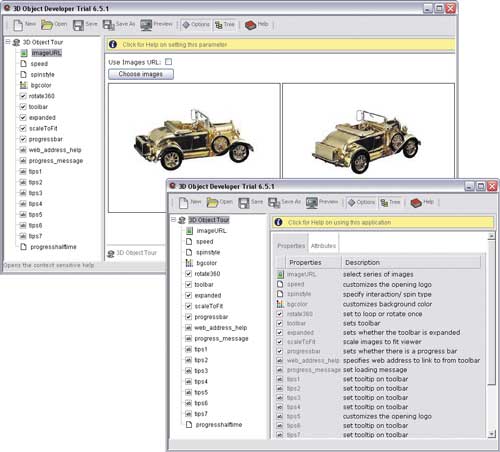The height and width of the screenshot is (452, 500).
Task: Click the Save As icon in the back window
Action: click(109, 25)
